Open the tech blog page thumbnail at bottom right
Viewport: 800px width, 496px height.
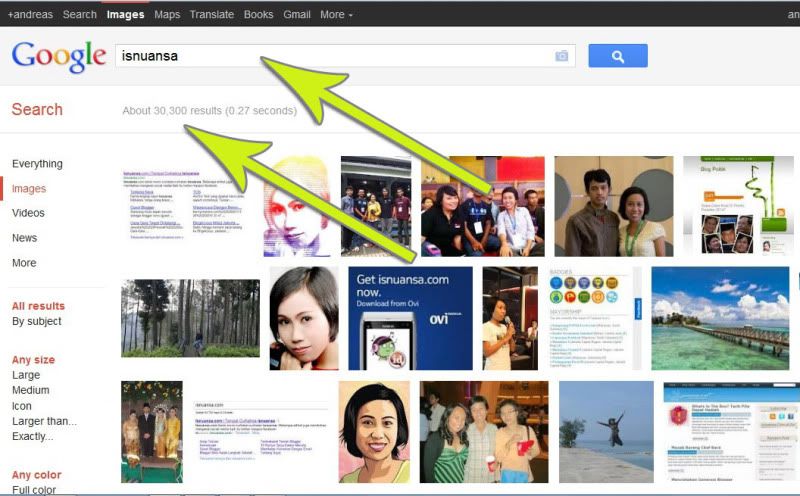click(x=731, y=432)
